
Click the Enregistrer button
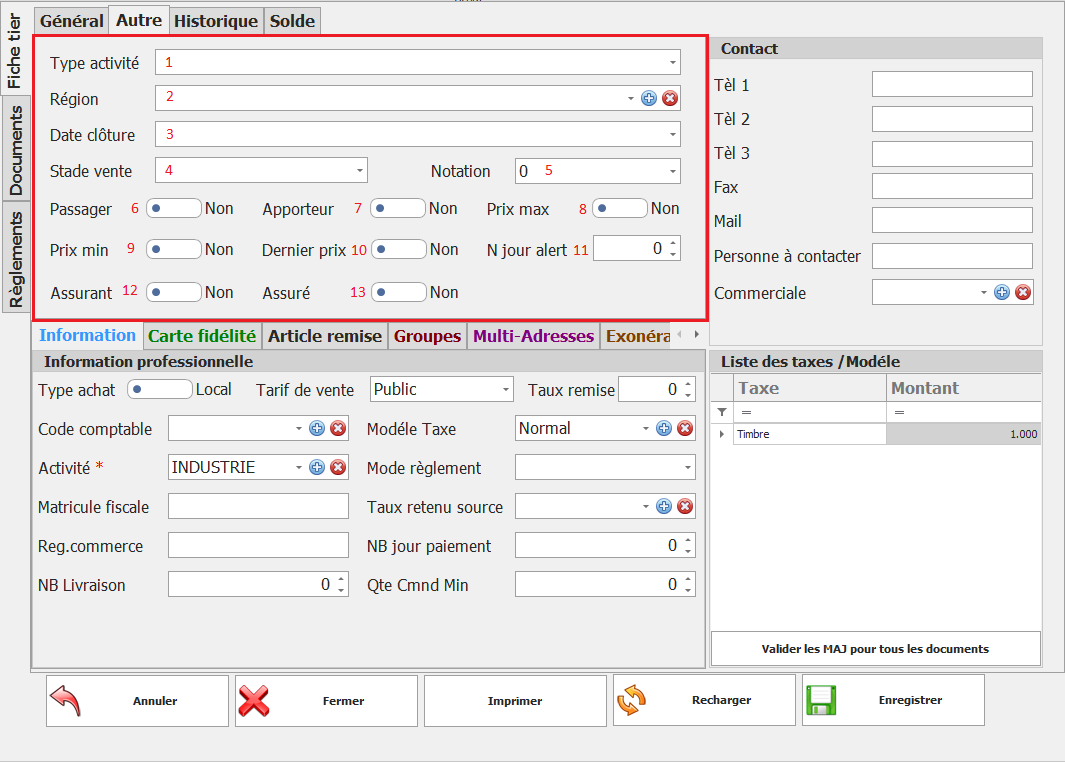pyautogui.click(x=893, y=700)
